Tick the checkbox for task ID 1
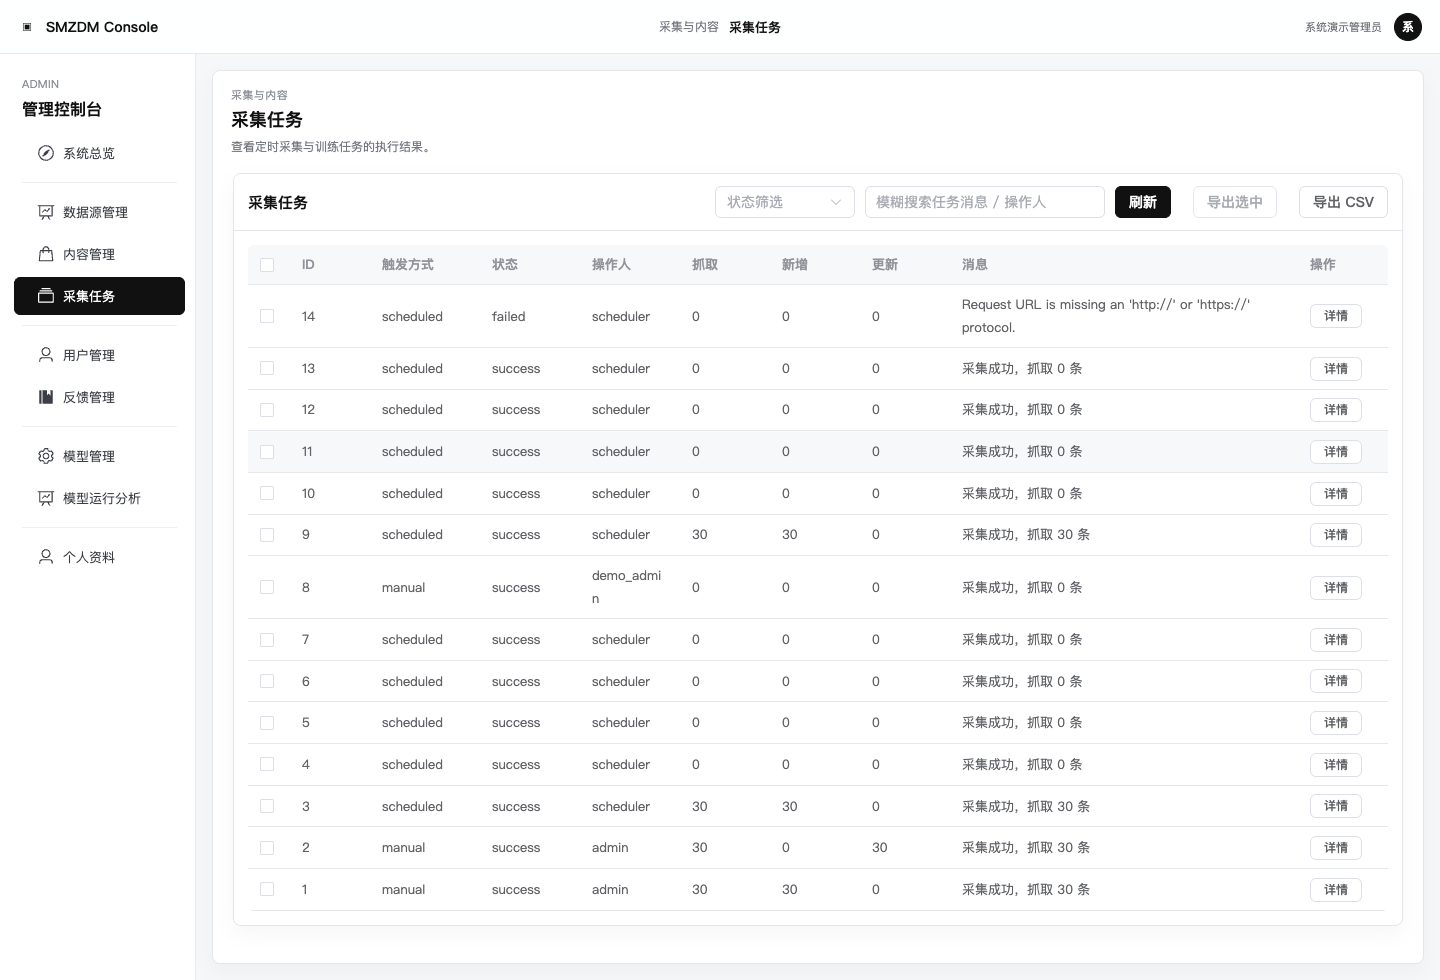1440x980 pixels. click(x=267, y=889)
